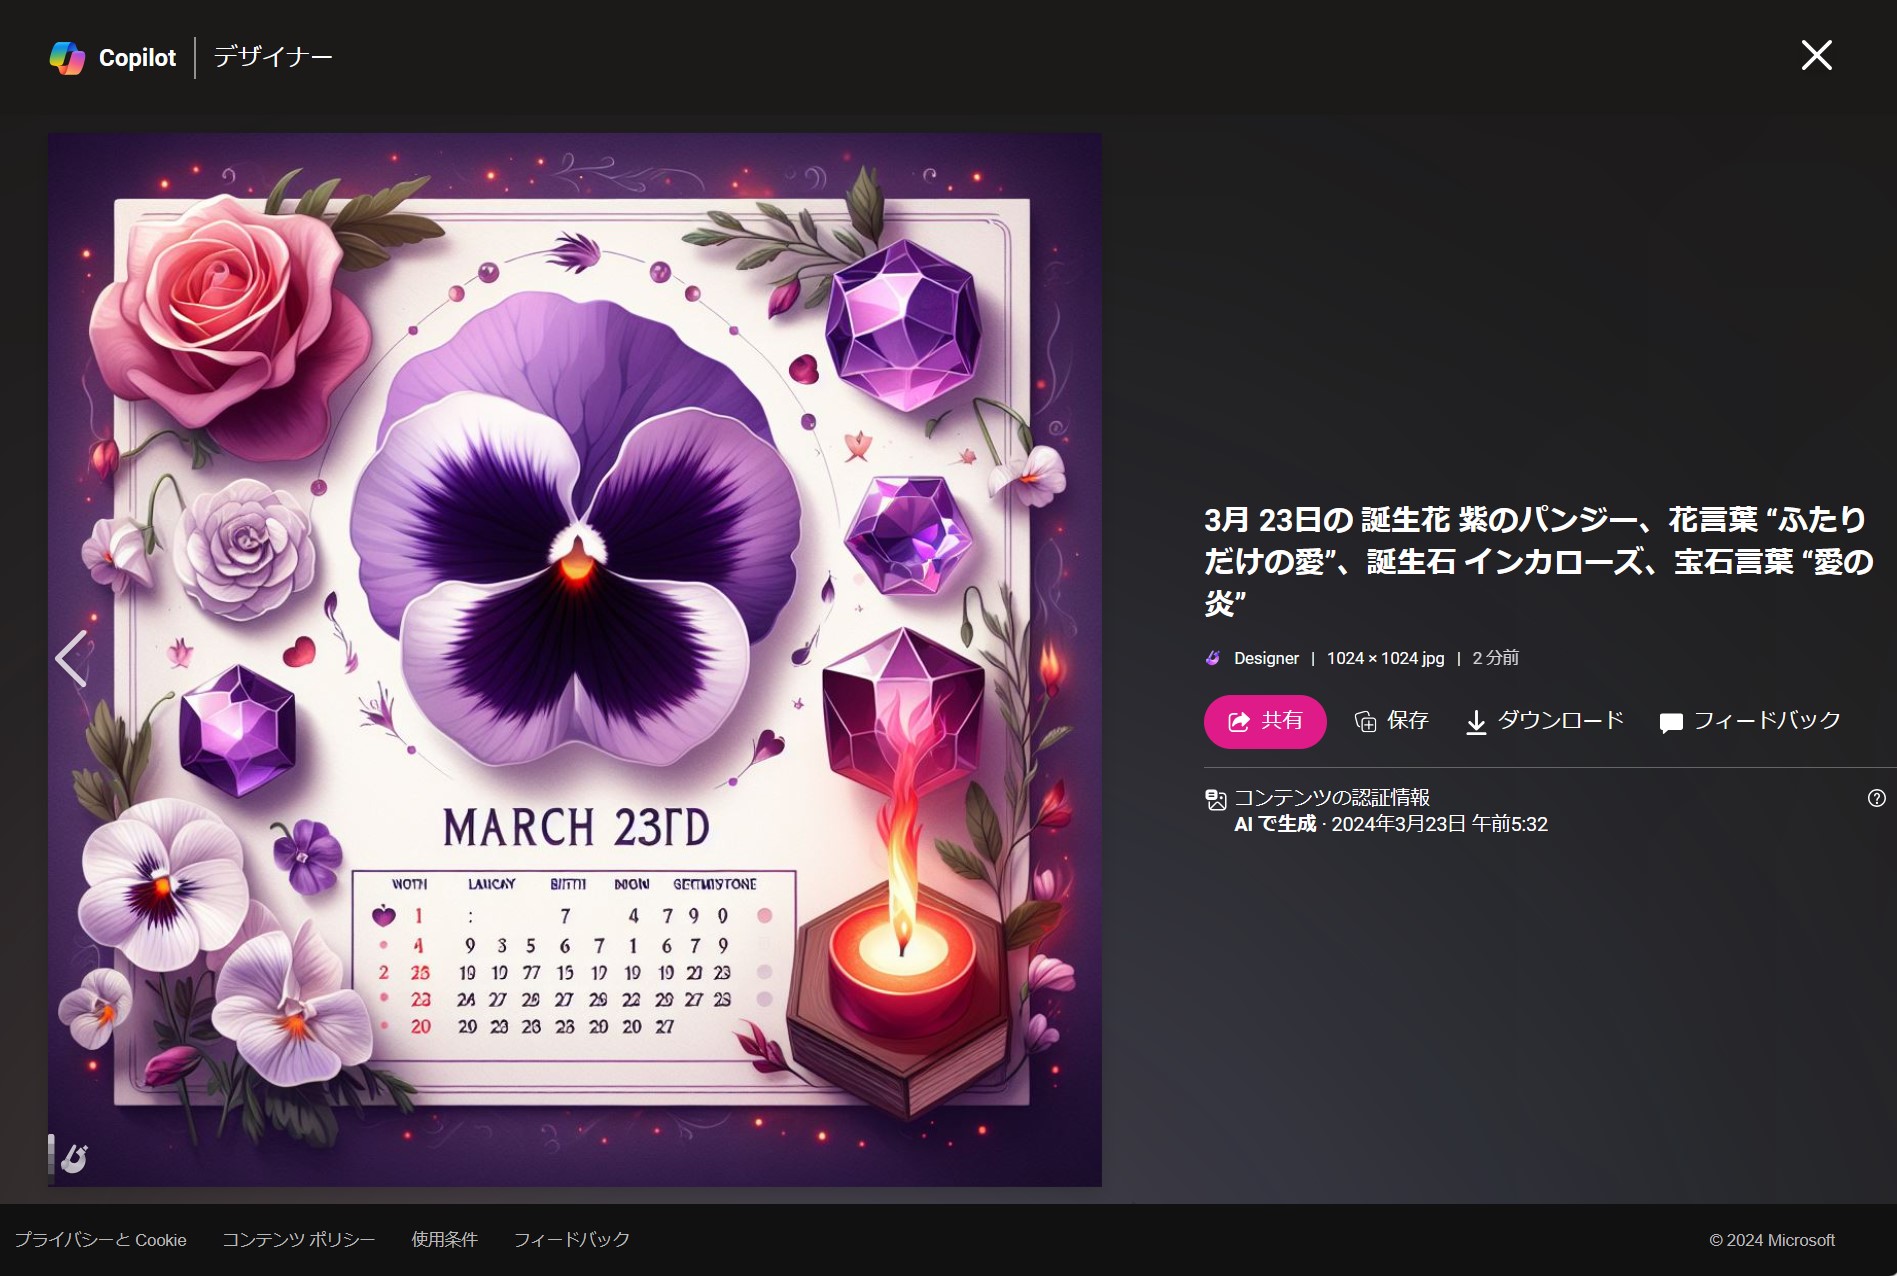Image resolution: width=1897 pixels, height=1276 pixels.
Task: Go to previous image with left chevron
Action: [x=71, y=658]
